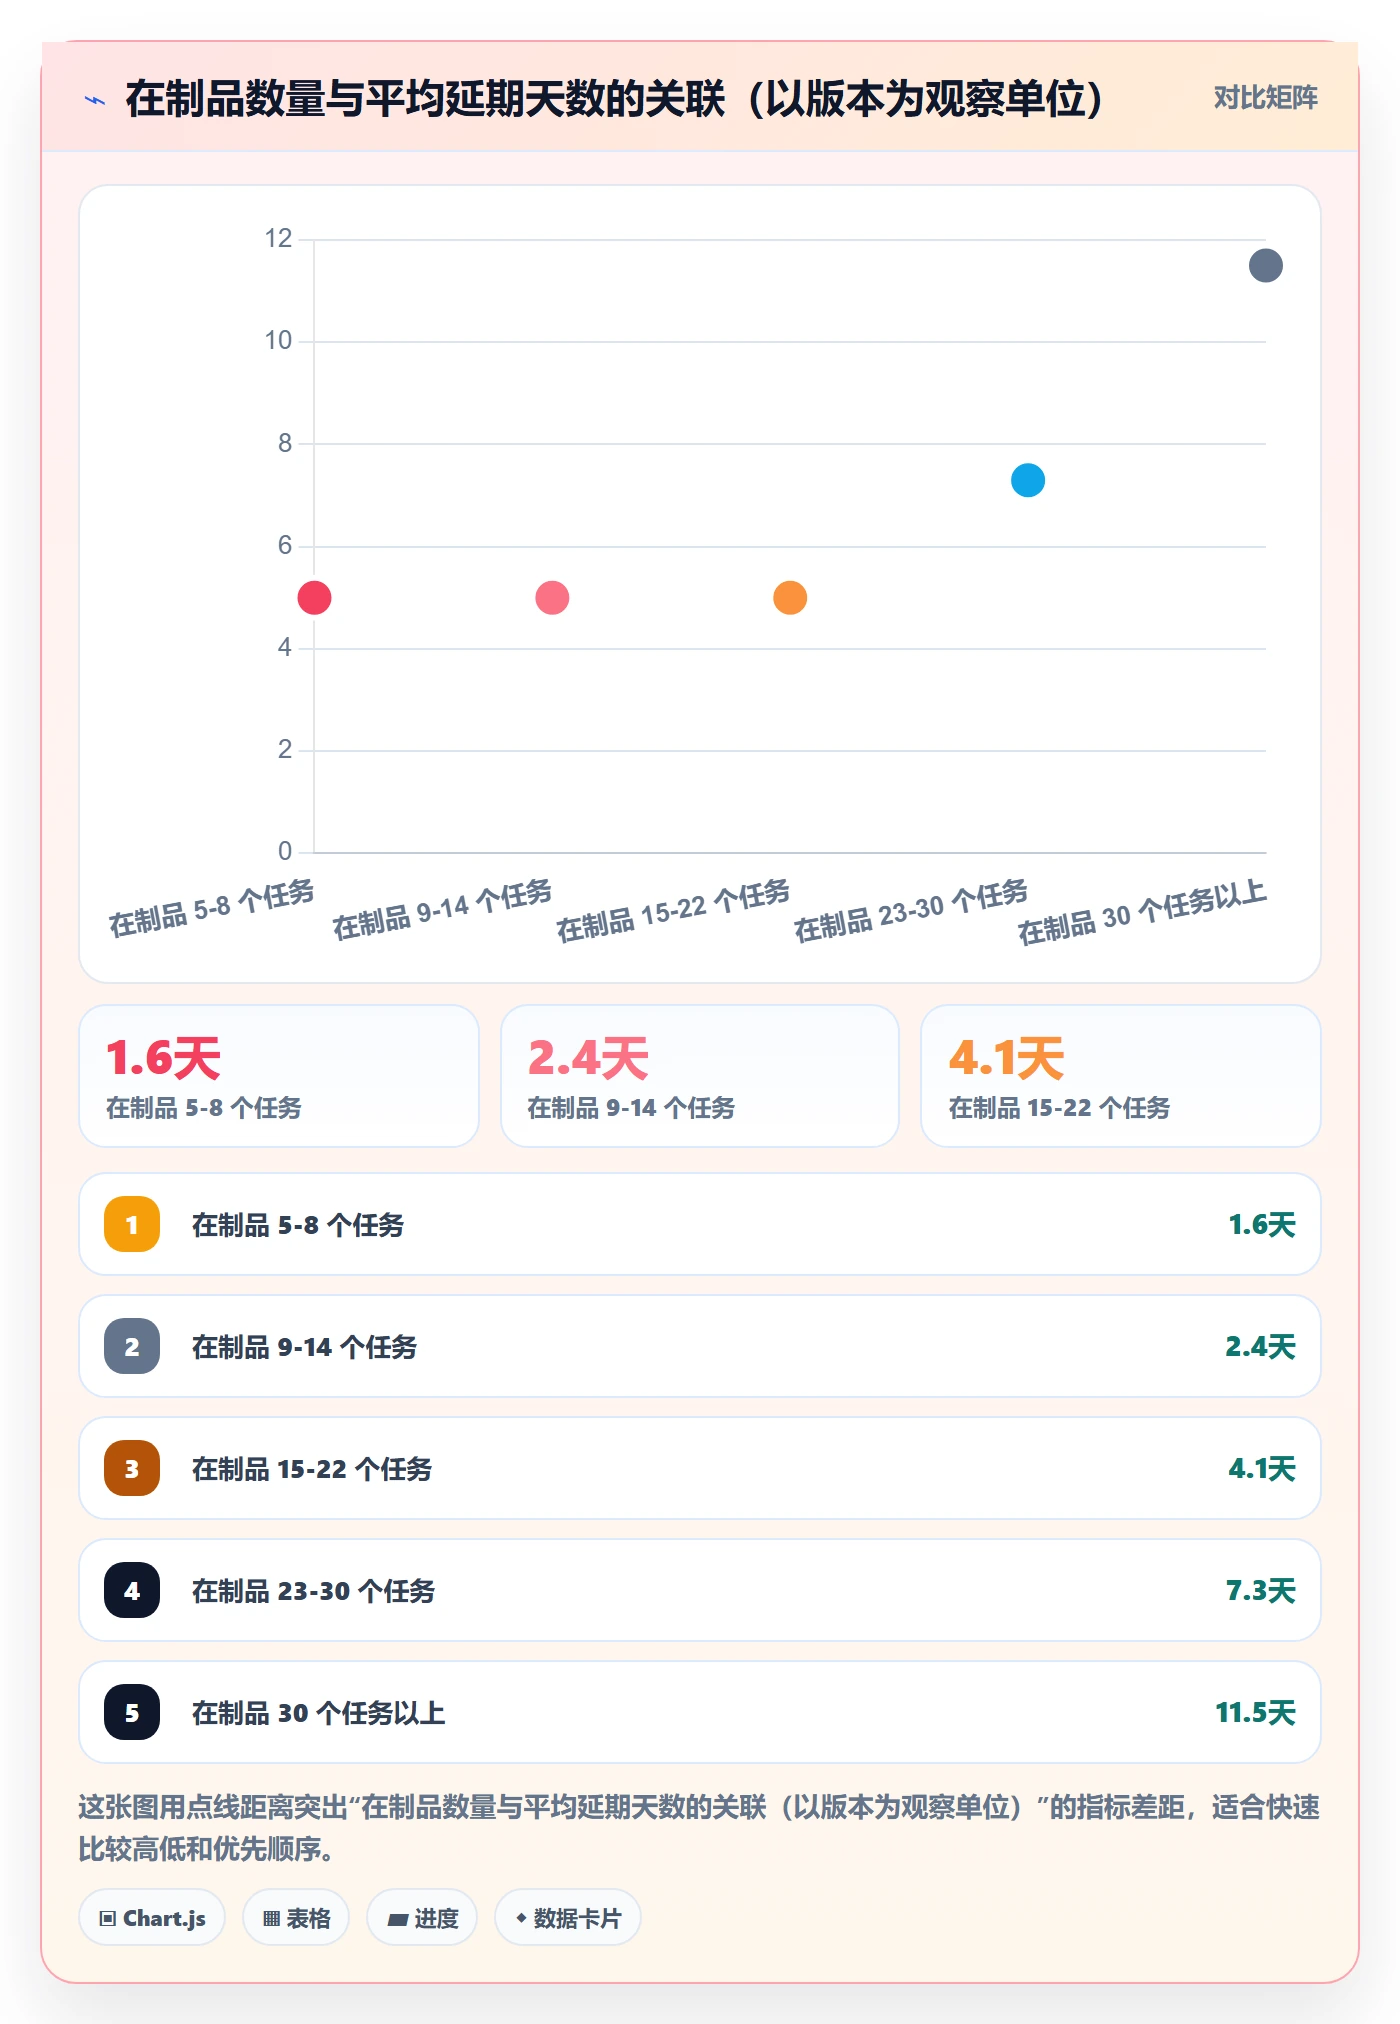Open the 4.1天 summary card

point(1121,1076)
